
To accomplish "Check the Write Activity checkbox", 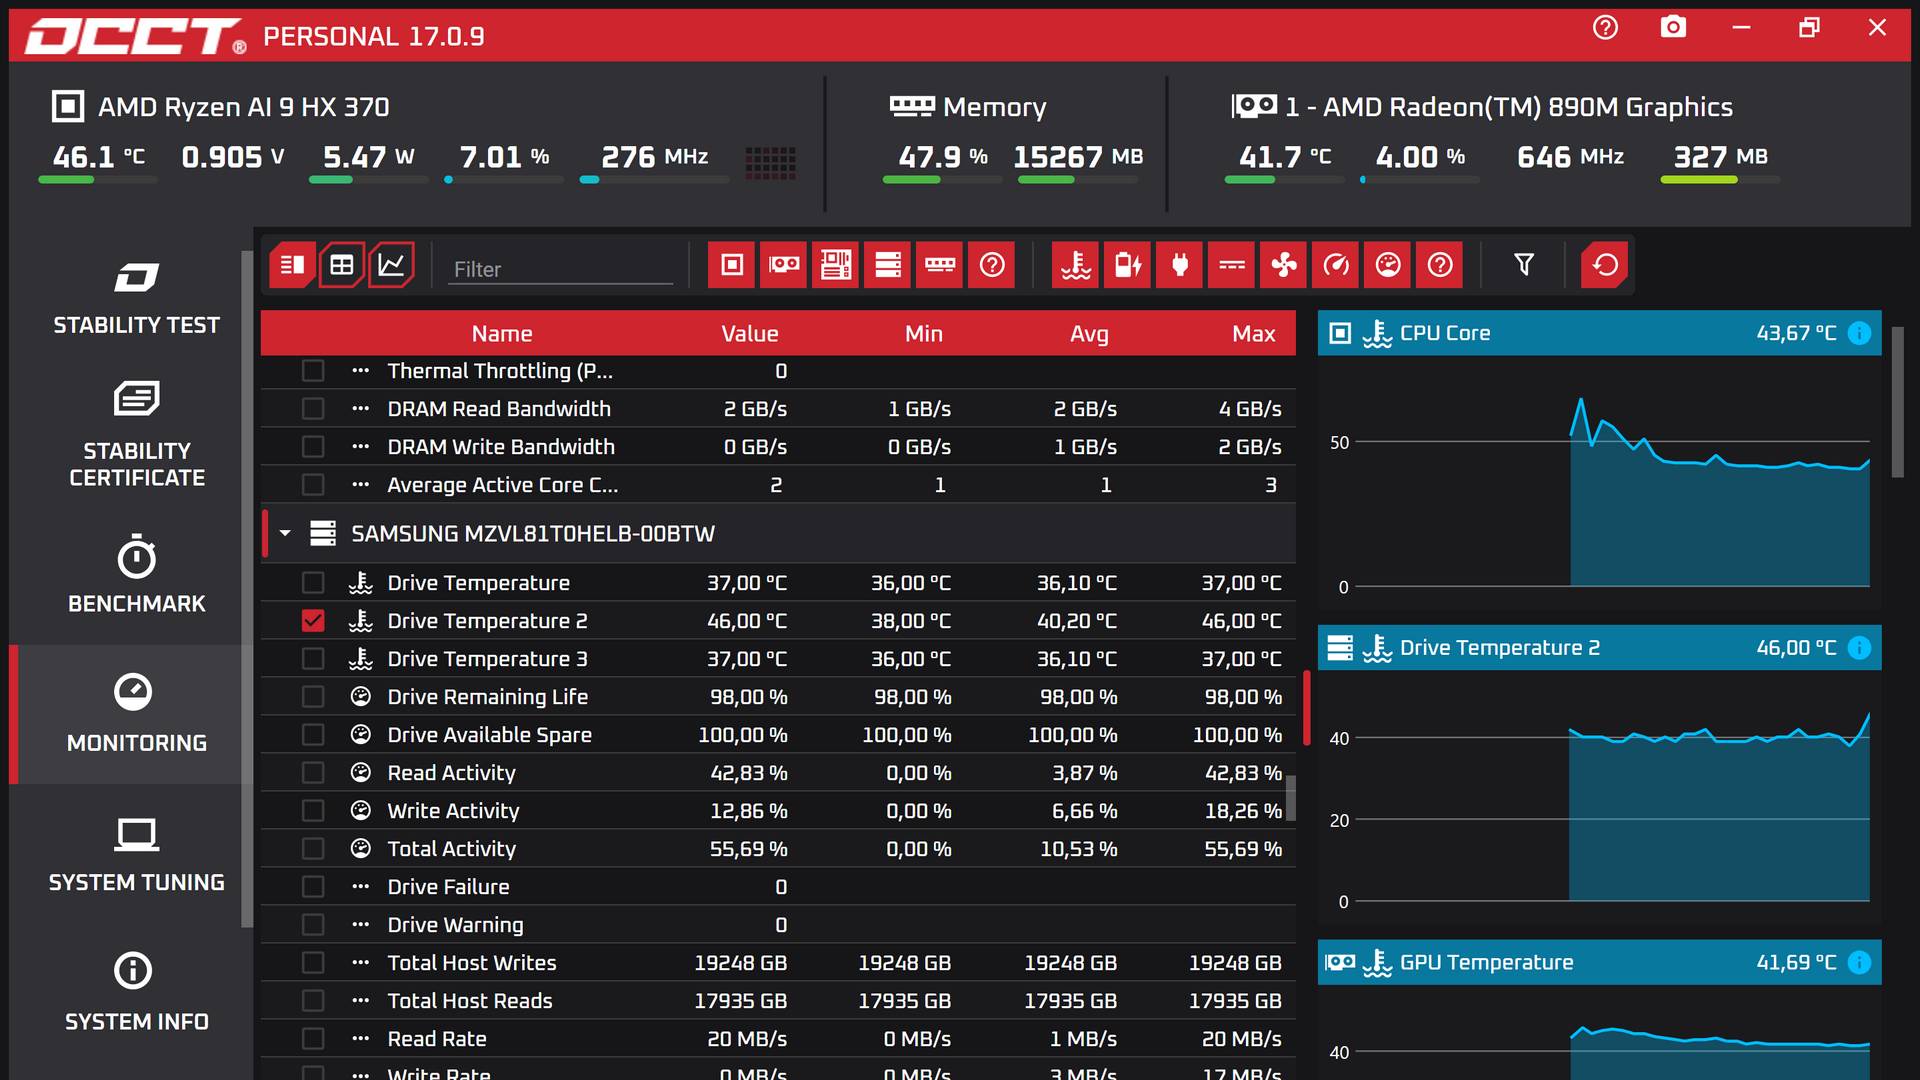I will pyautogui.click(x=313, y=811).
